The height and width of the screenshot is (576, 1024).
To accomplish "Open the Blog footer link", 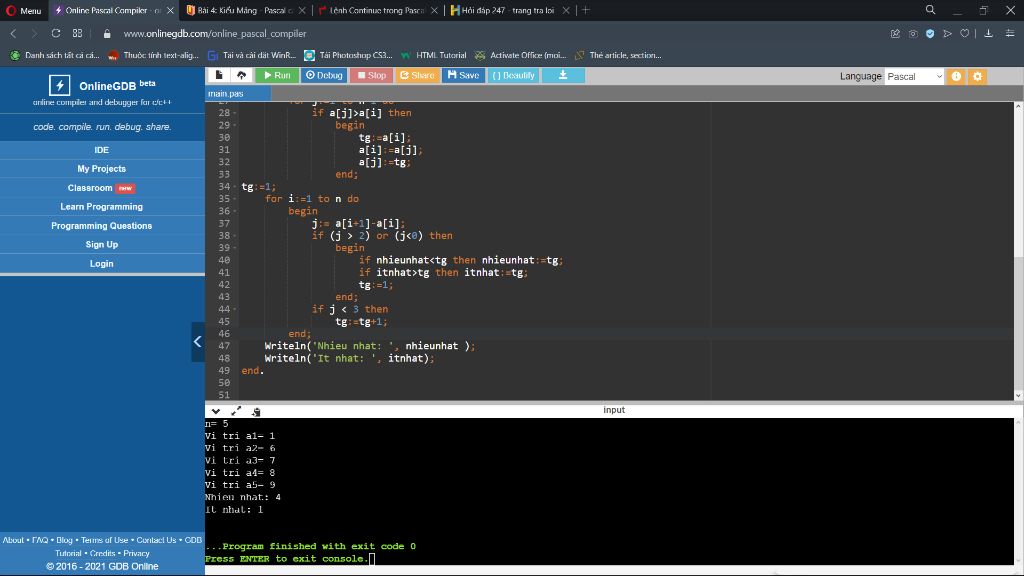I will pyautogui.click(x=64, y=540).
